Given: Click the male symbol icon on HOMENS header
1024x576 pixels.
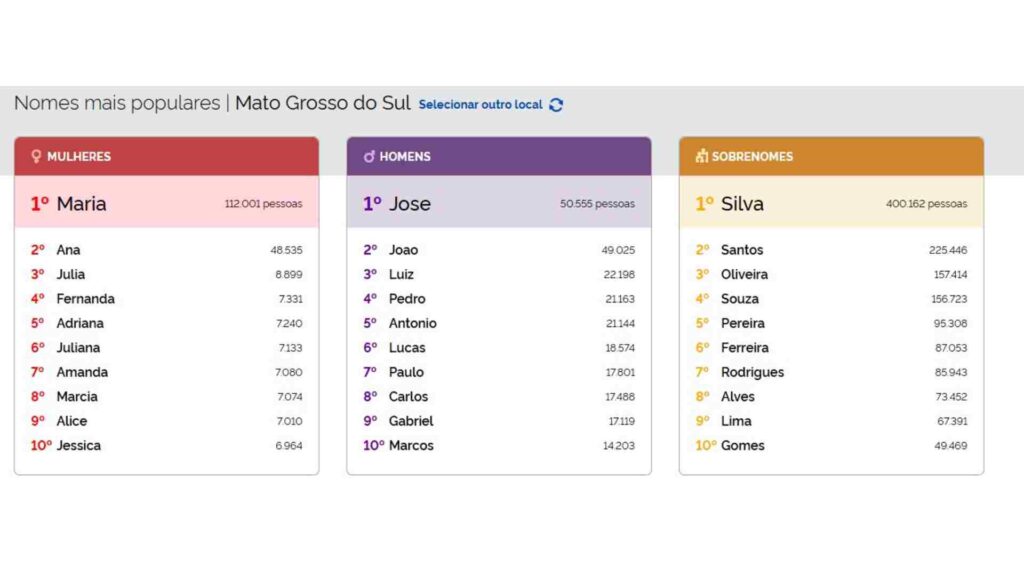Looking at the screenshot, I should click(x=368, y=156).
